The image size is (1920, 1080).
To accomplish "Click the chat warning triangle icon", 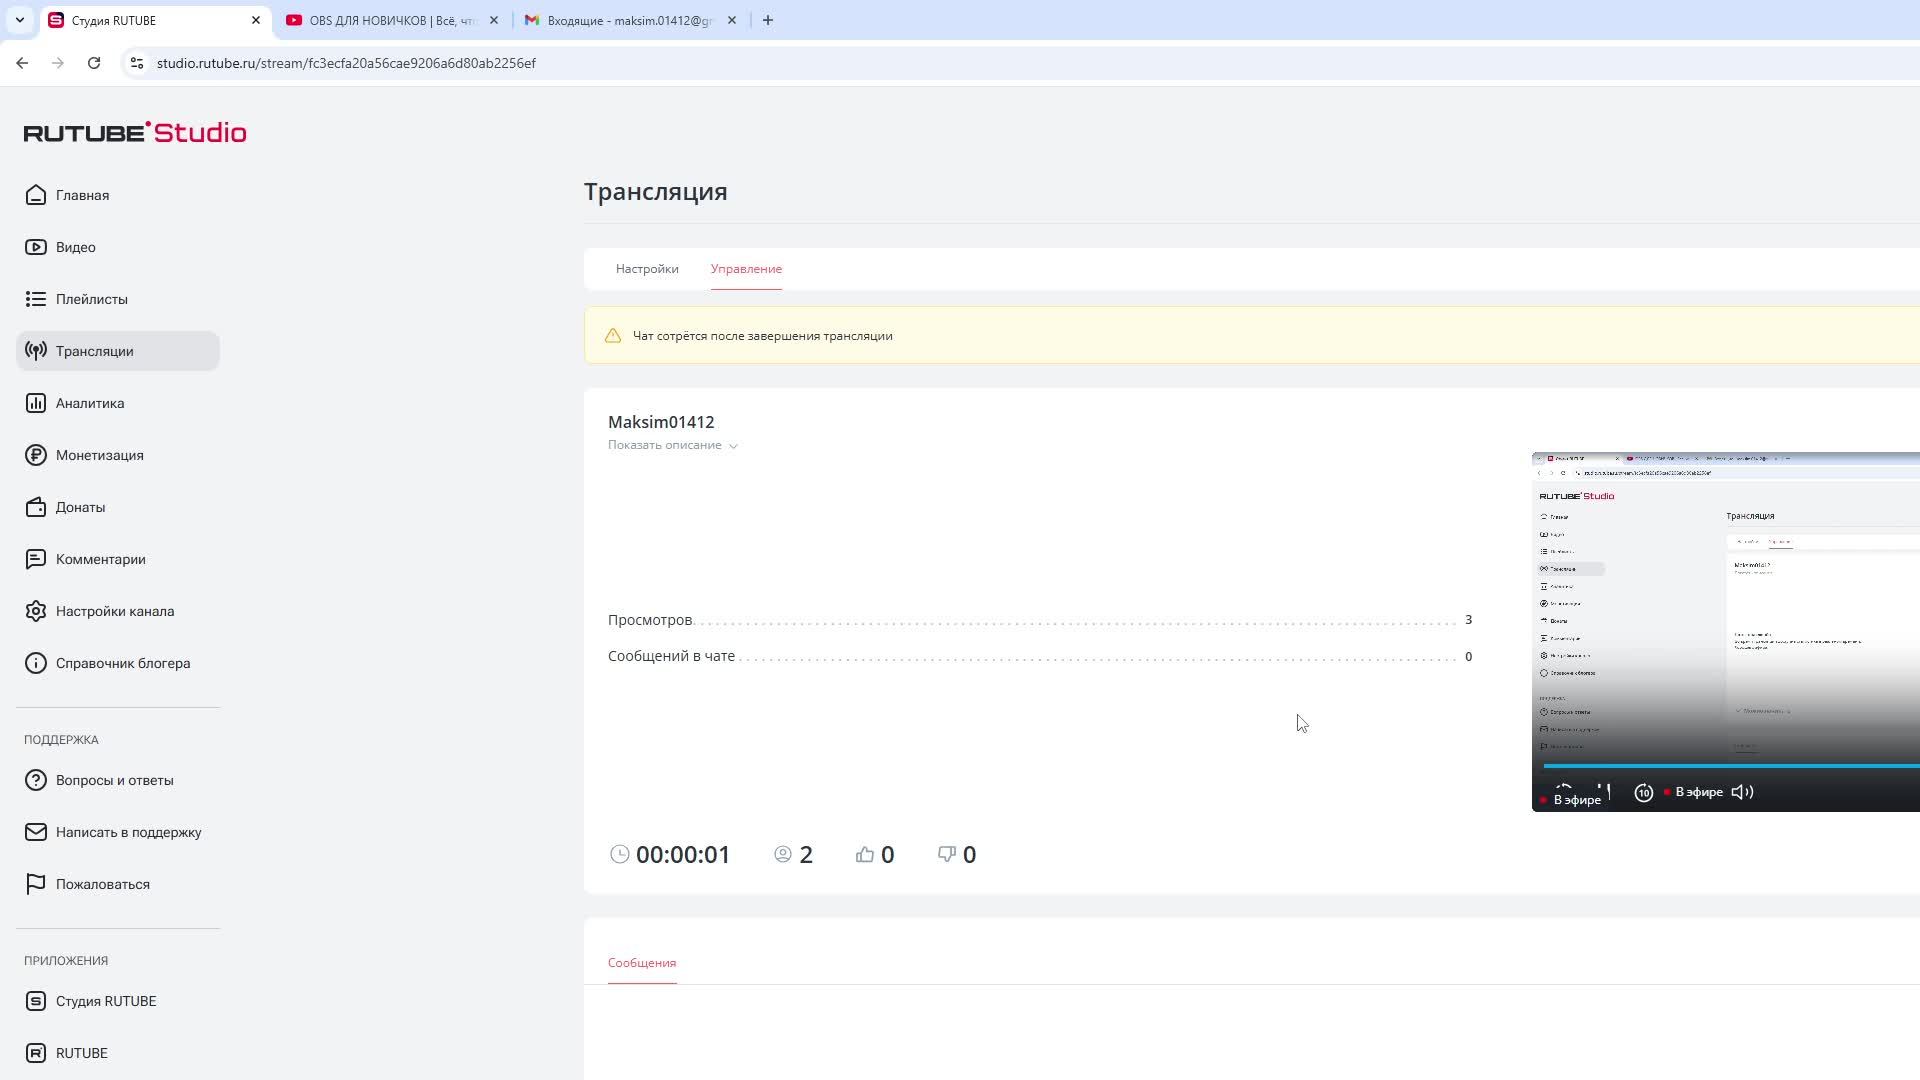I will tap(613, 336).
